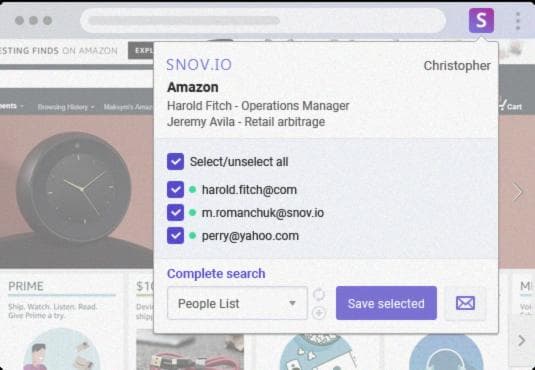Click the cables product thumbnail

click(190, 350)
